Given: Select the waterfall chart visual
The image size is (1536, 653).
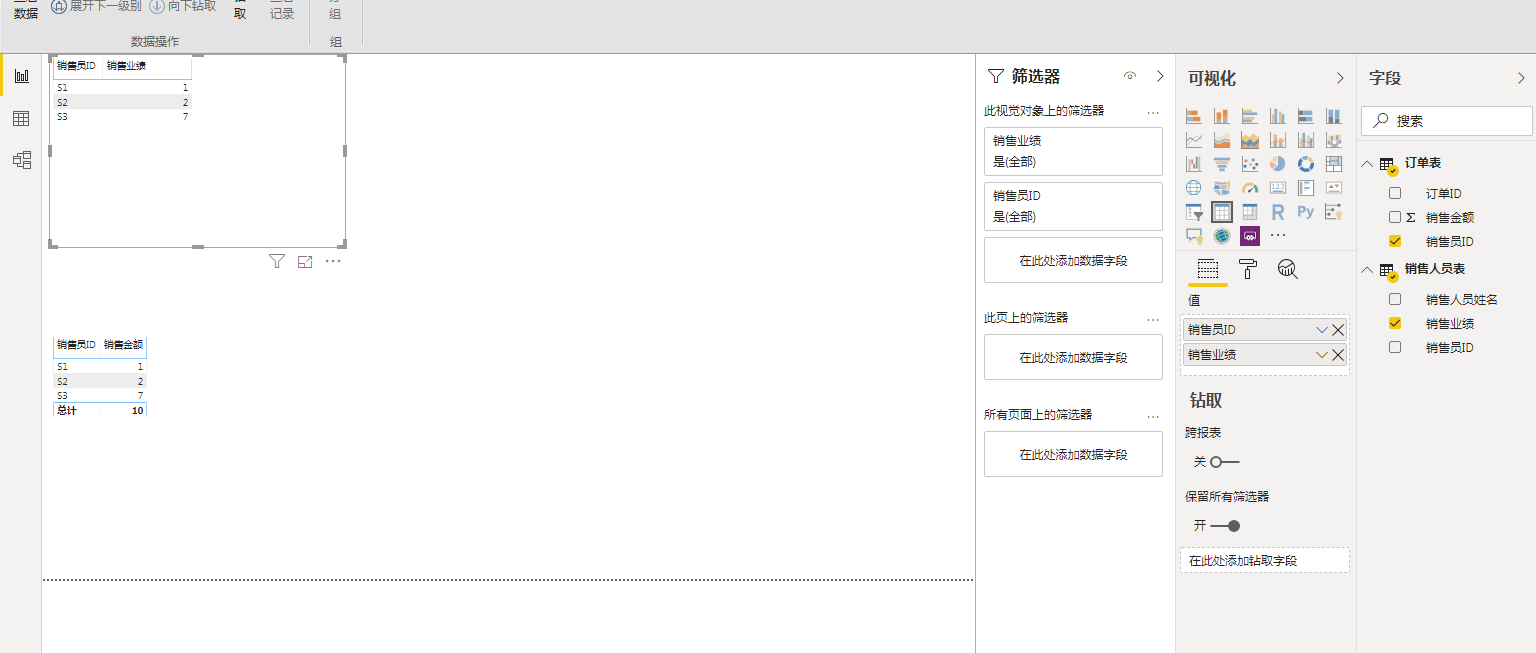Looking at the screenshot, I should tap(1193, 163).
